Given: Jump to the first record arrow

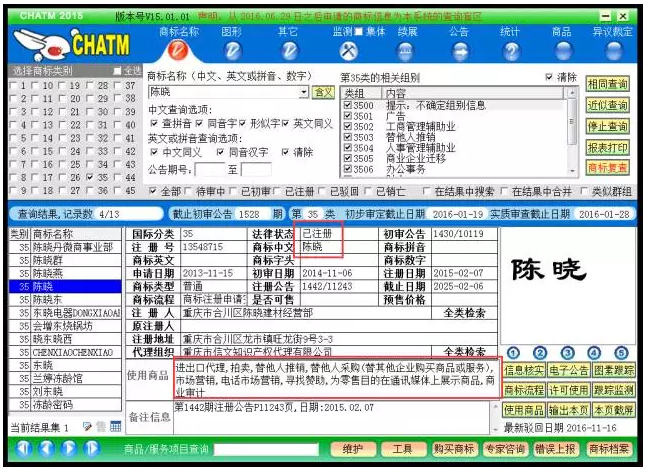Looking at the screenshot, I should coord(24,448).
